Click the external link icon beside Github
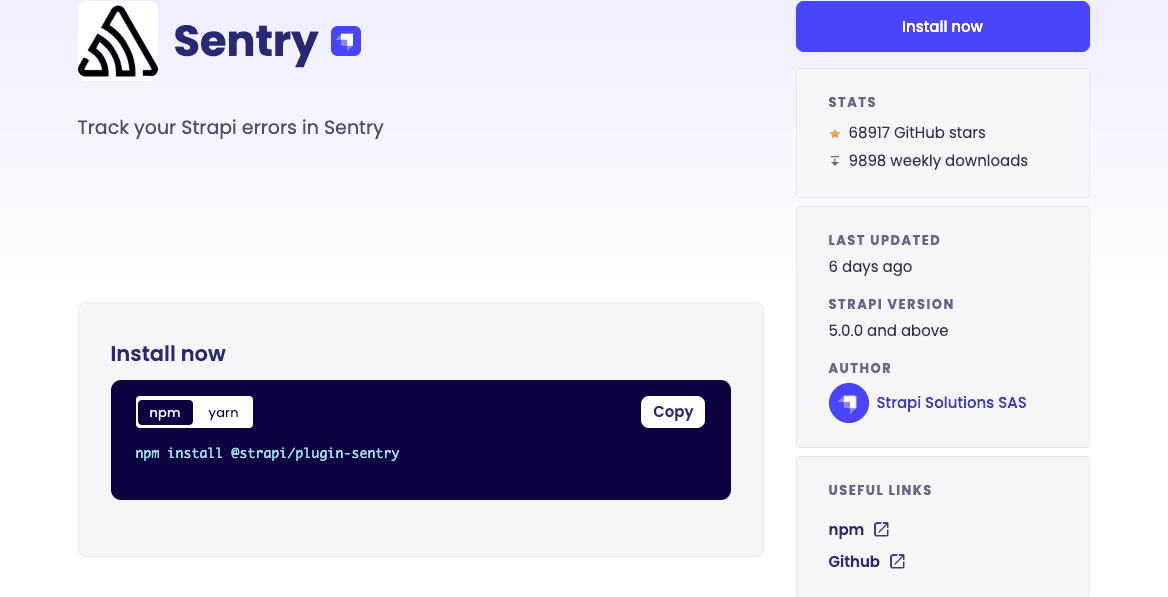Screen dimensions: 1168x597 tap(898, 561)
